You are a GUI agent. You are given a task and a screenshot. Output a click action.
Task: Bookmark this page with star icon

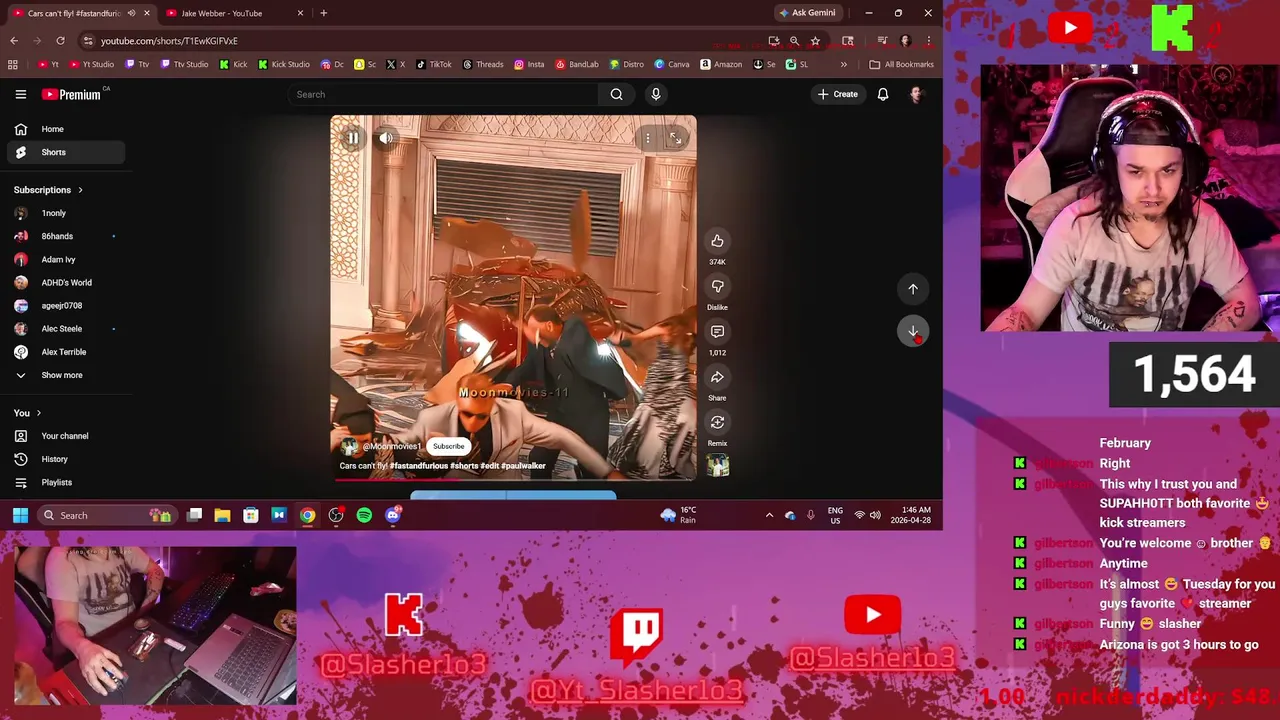click(x=815, y=41)
